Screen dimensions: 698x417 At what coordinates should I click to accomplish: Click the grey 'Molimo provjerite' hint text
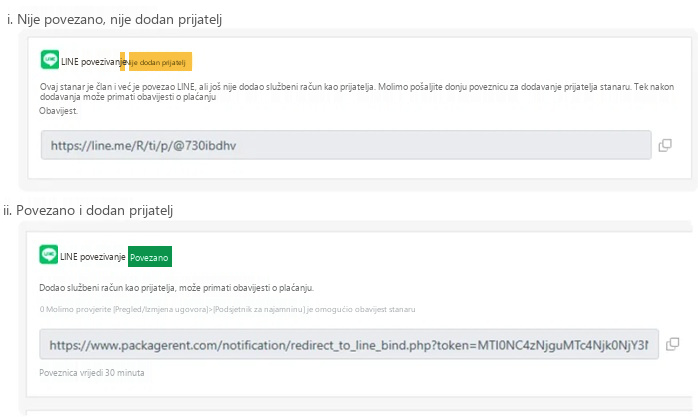pos(227,309)
